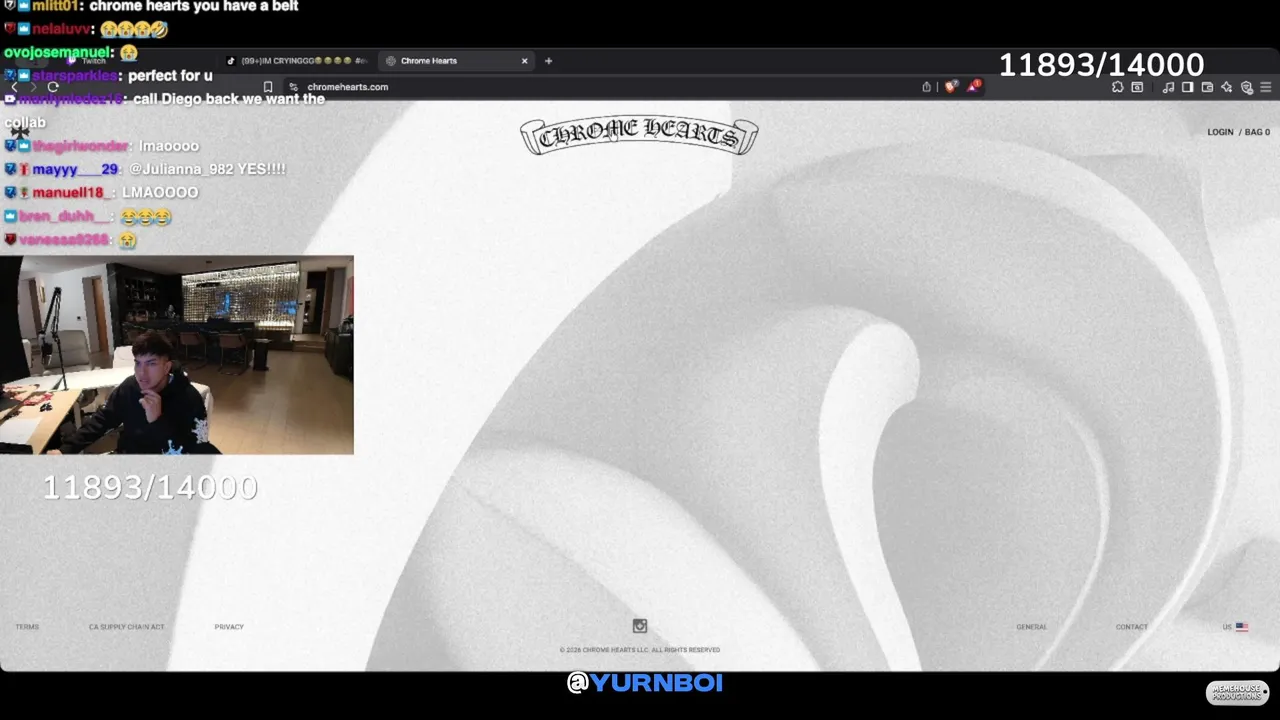Open the BAG 0 link

1257,132
